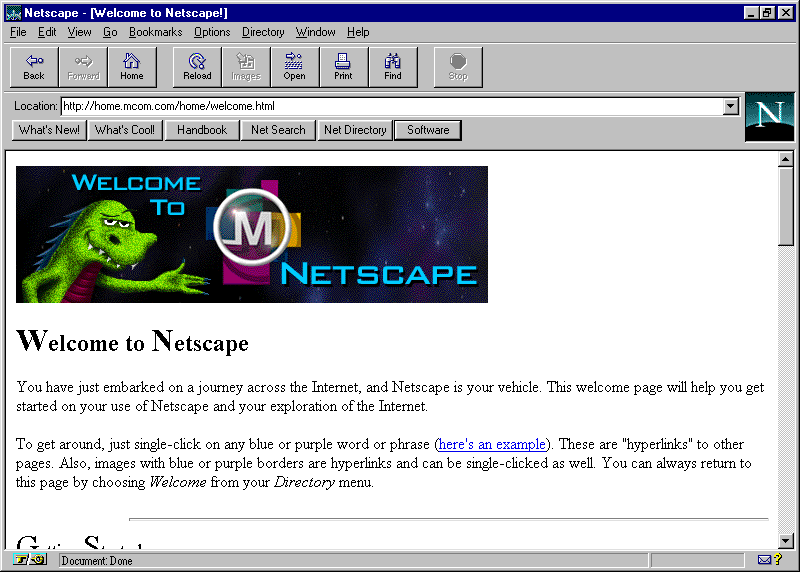This screenshot has height=572, width=800.
Task: Open the Go menu
Action: point(110,32)
